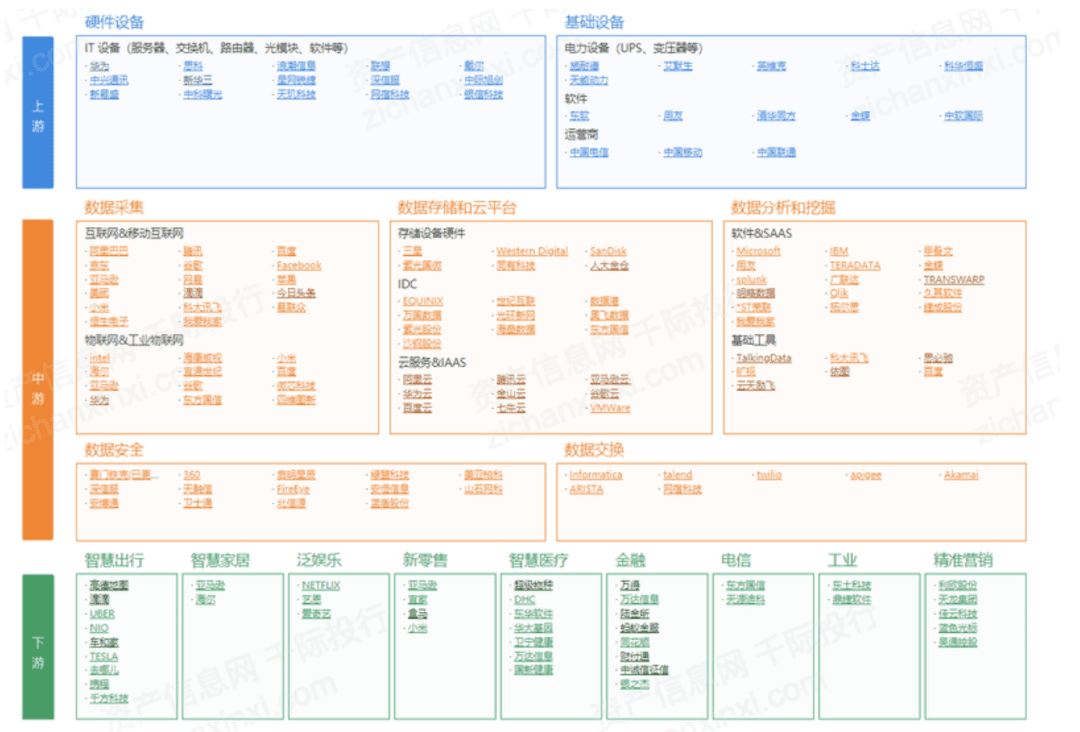Click the NETFLIX link
Image resolution: width=1080 pixels, height=732 pixels.
(320, 586)
